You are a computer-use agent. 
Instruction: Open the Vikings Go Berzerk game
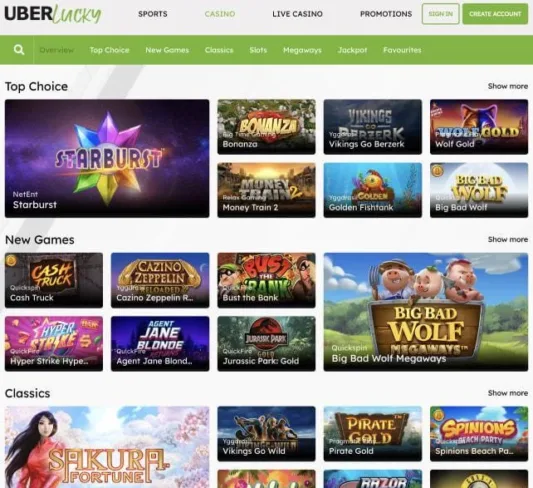click(x=373, y=127)
